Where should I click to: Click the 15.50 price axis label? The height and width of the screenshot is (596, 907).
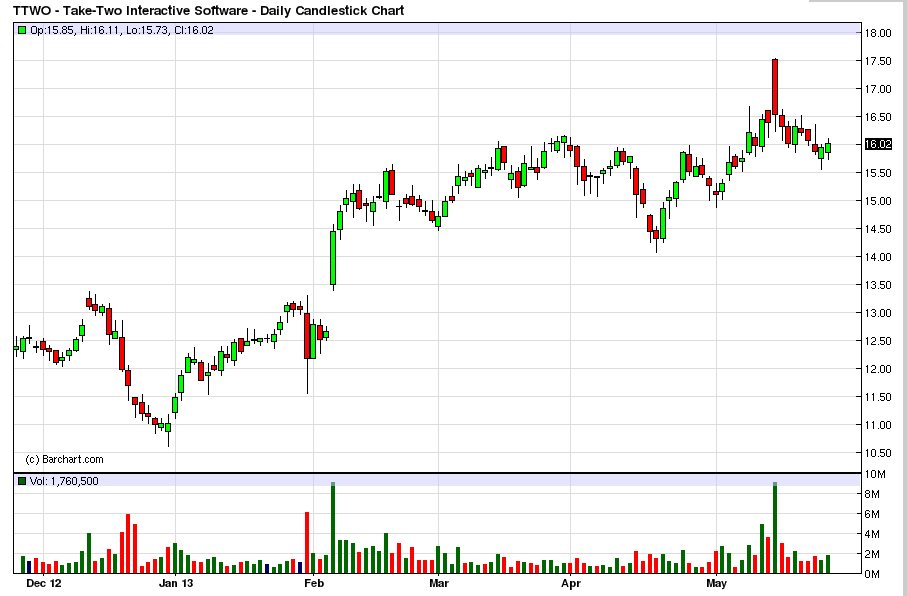pyautogui.click(x=878, y=173)
